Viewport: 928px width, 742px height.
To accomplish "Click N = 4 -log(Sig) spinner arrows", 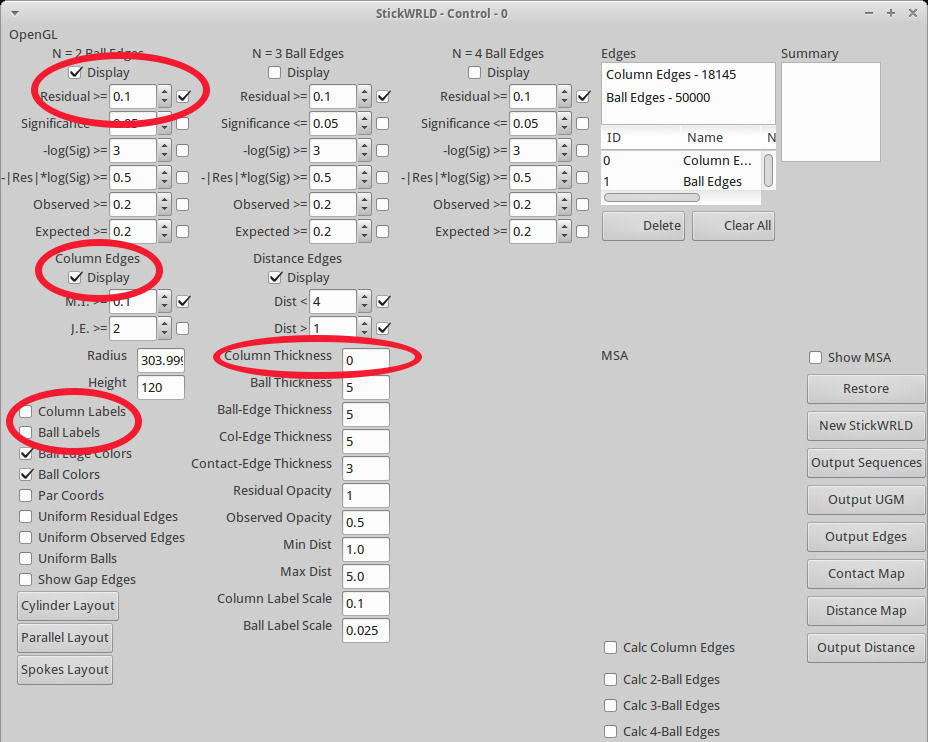I will coord(565,151).
